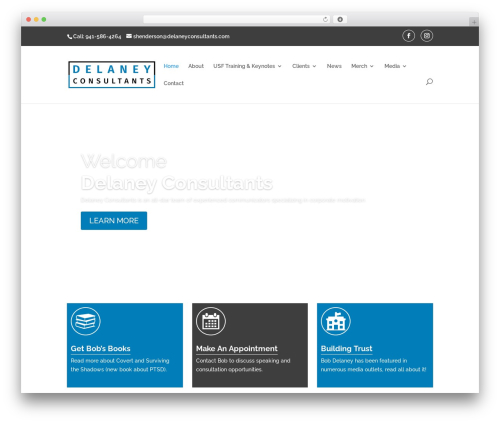Click the search magnifier icon
The image size is (500, 423).
[x=429, y=82]
